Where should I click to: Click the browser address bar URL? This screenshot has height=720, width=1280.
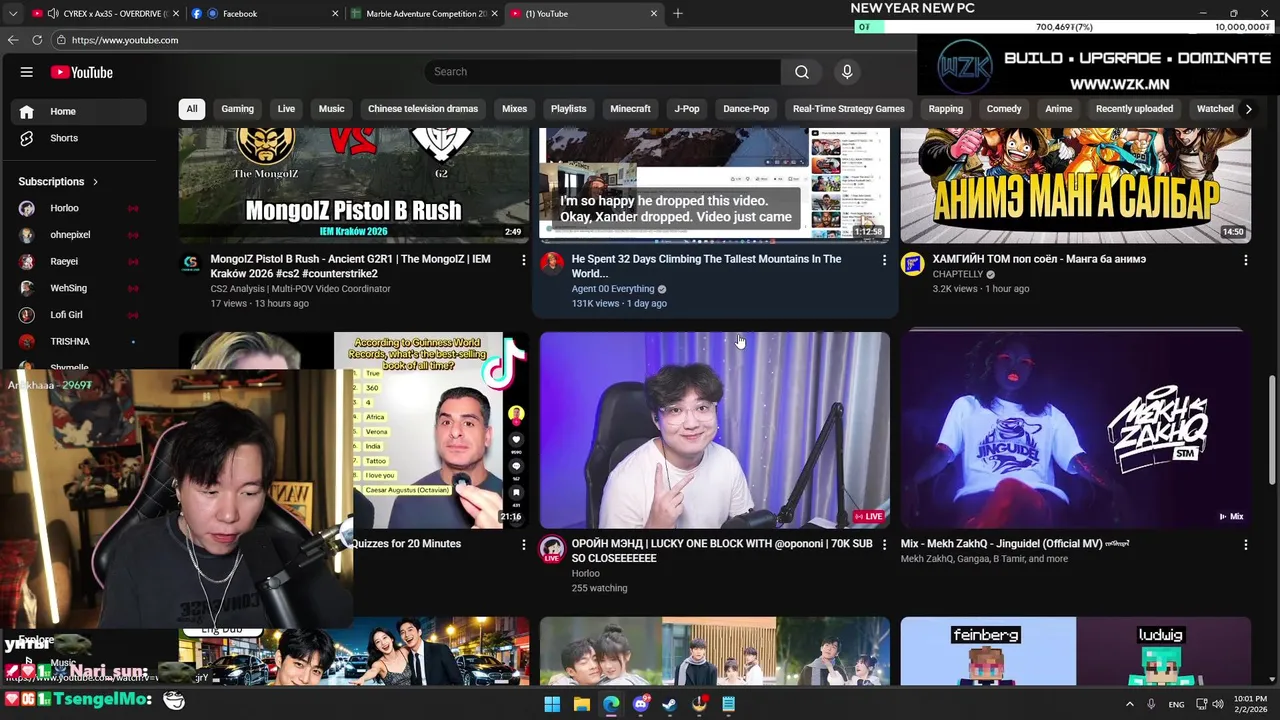(125, 40)
